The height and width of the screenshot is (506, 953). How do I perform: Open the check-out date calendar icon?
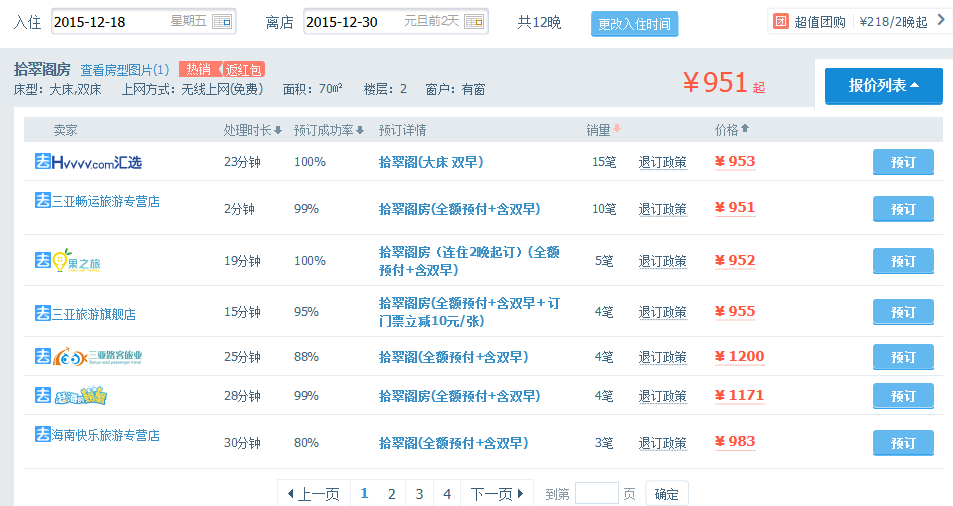(x=474, y=21)
